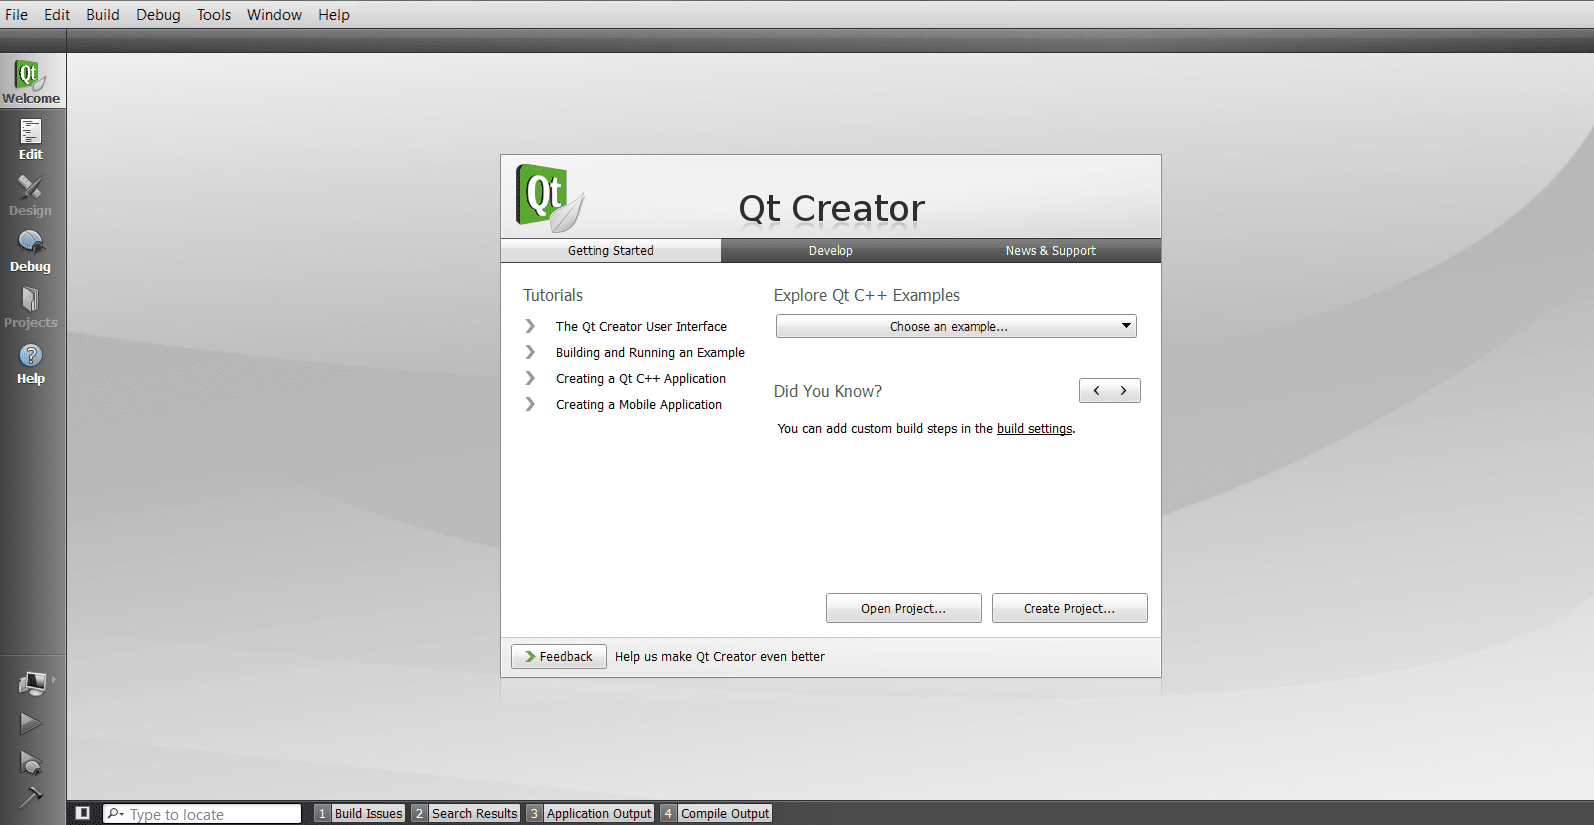This screenshot has height=825, width=1594.
Task: Open the Tools menu
Action: point(213,15)
